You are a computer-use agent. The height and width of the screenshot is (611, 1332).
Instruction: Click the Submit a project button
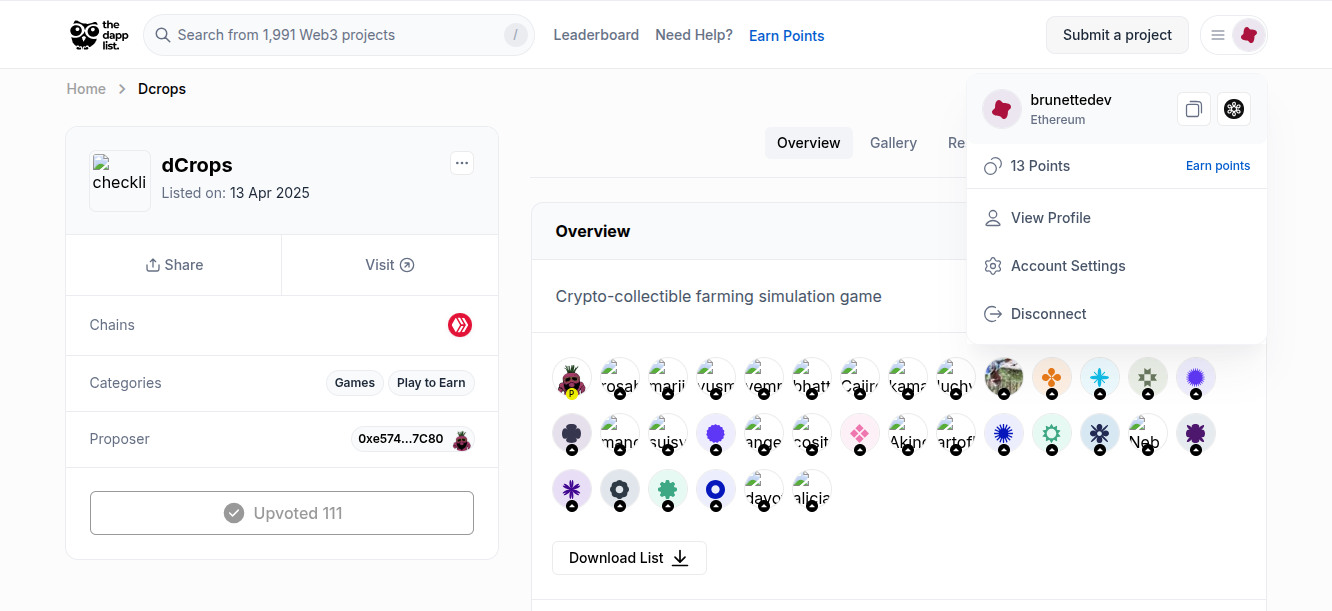pyautogui.click(x=1117, y=35)
